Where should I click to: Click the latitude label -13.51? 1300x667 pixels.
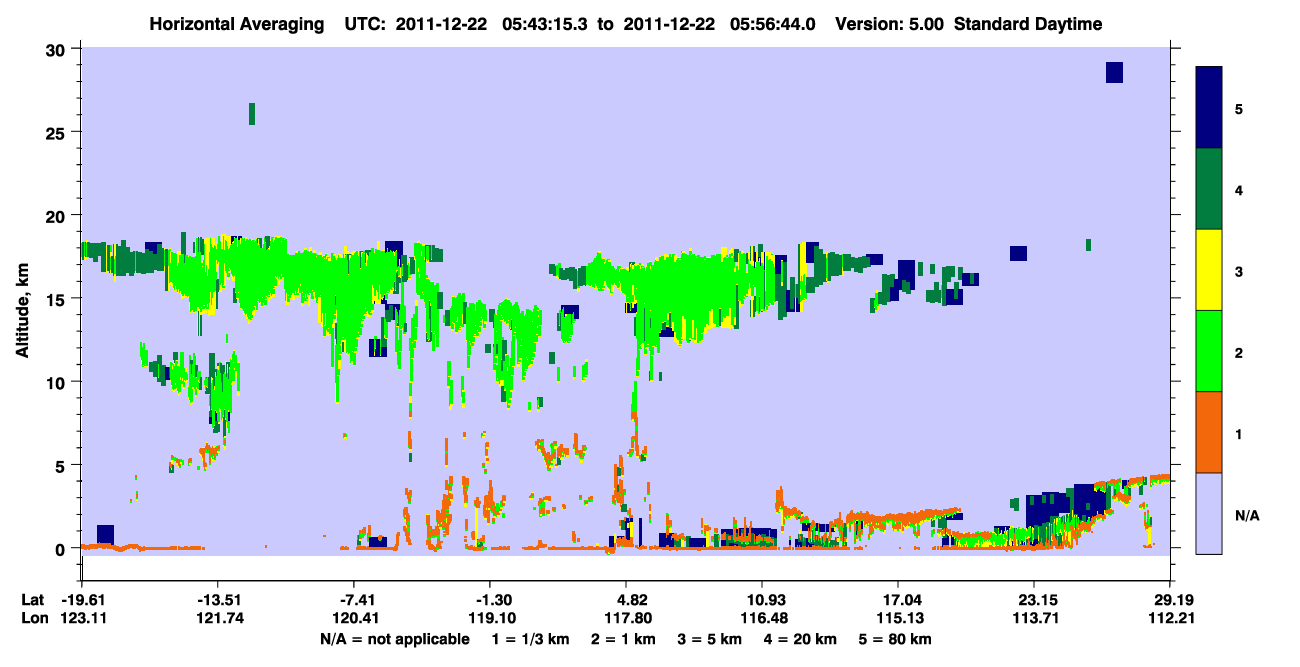[x=218, y=600]
